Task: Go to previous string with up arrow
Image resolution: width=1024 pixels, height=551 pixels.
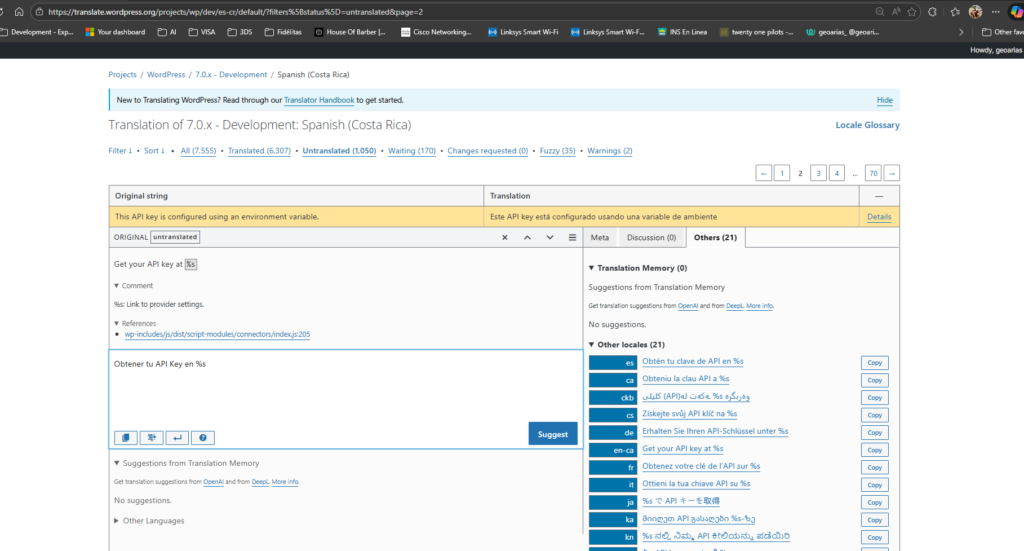Action: (527, 237)
